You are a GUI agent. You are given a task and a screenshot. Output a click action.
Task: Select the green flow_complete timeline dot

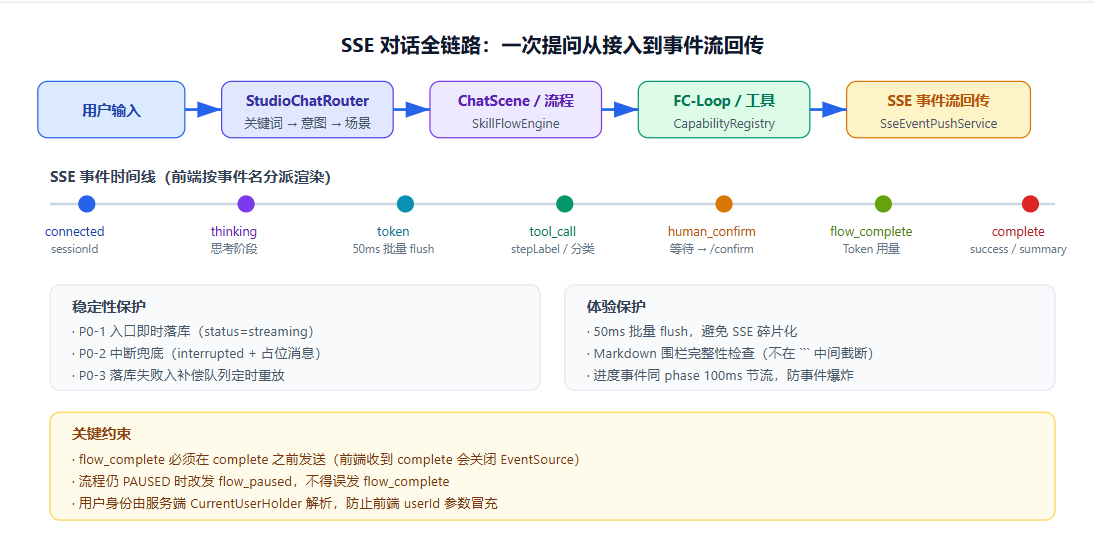pyautogui.click(x=883, y=204)
